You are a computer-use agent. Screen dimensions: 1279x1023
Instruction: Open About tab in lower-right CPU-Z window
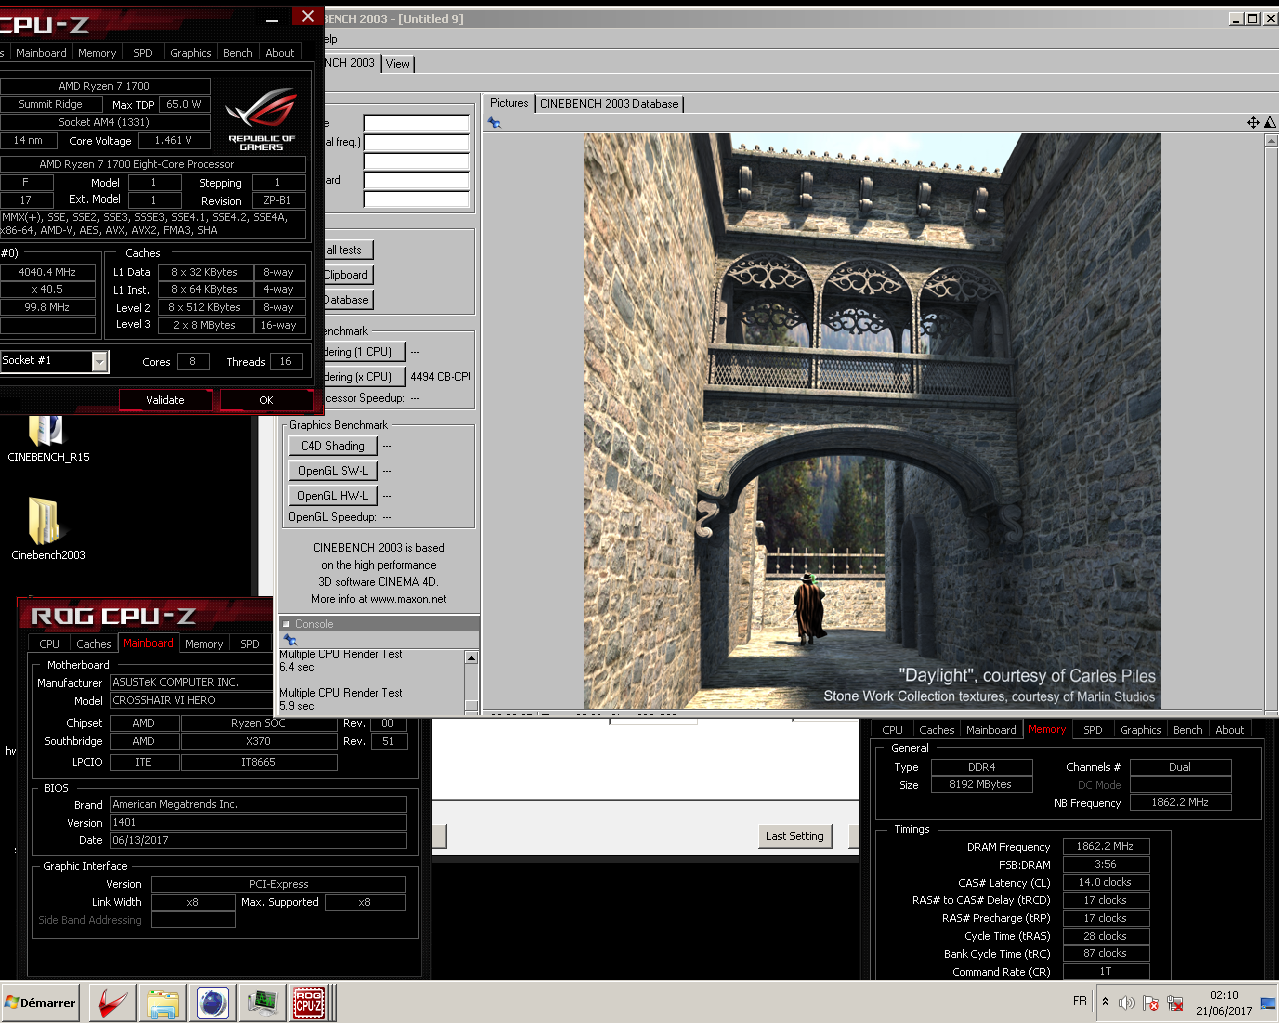[x=1230, y=730]
